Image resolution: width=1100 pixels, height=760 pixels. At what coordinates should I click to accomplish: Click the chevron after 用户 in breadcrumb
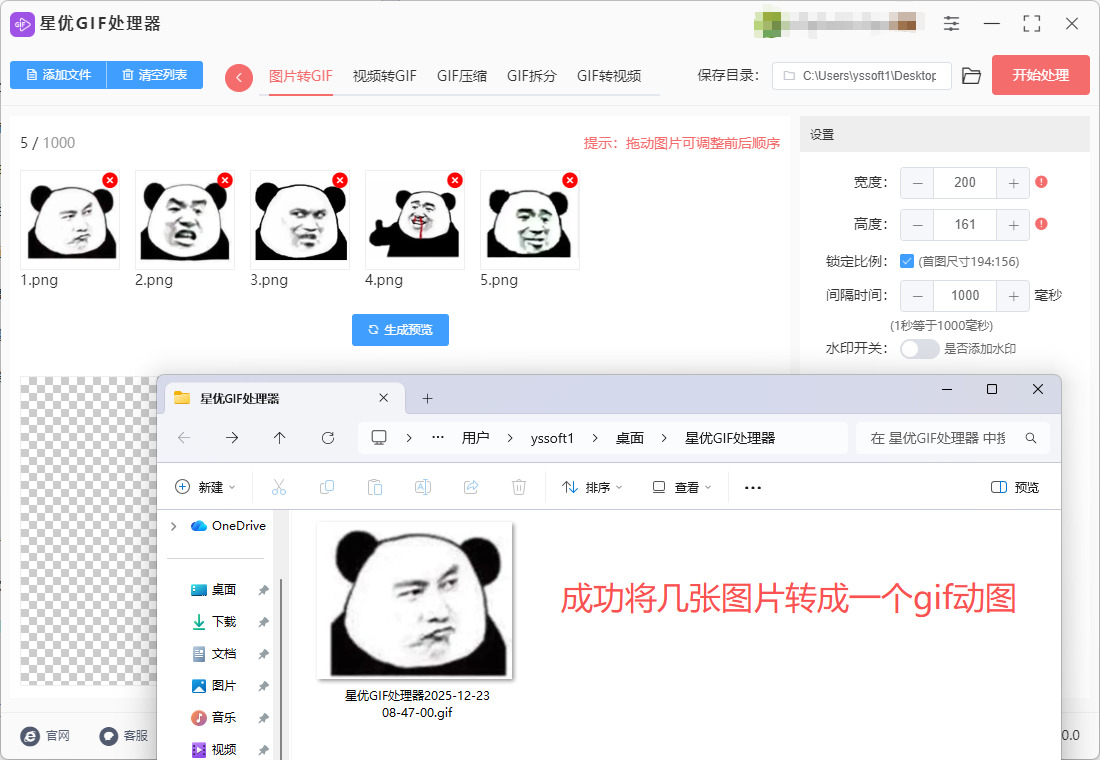click(510, 438)
